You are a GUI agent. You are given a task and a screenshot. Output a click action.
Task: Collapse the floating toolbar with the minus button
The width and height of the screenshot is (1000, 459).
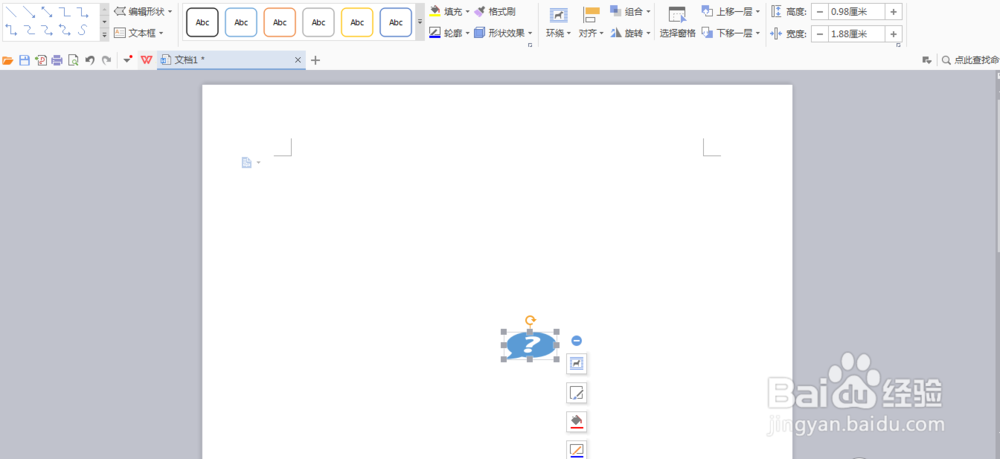click(x=577, y=341)
